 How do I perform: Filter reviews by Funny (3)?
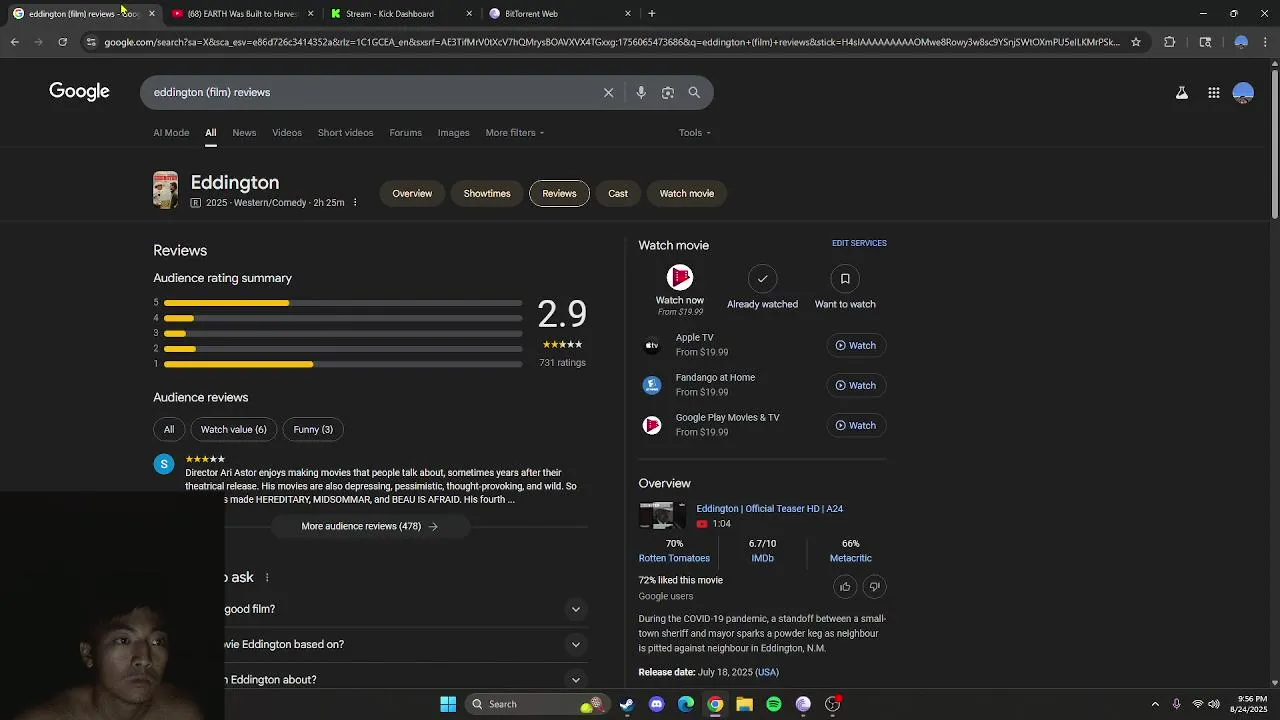313,430
